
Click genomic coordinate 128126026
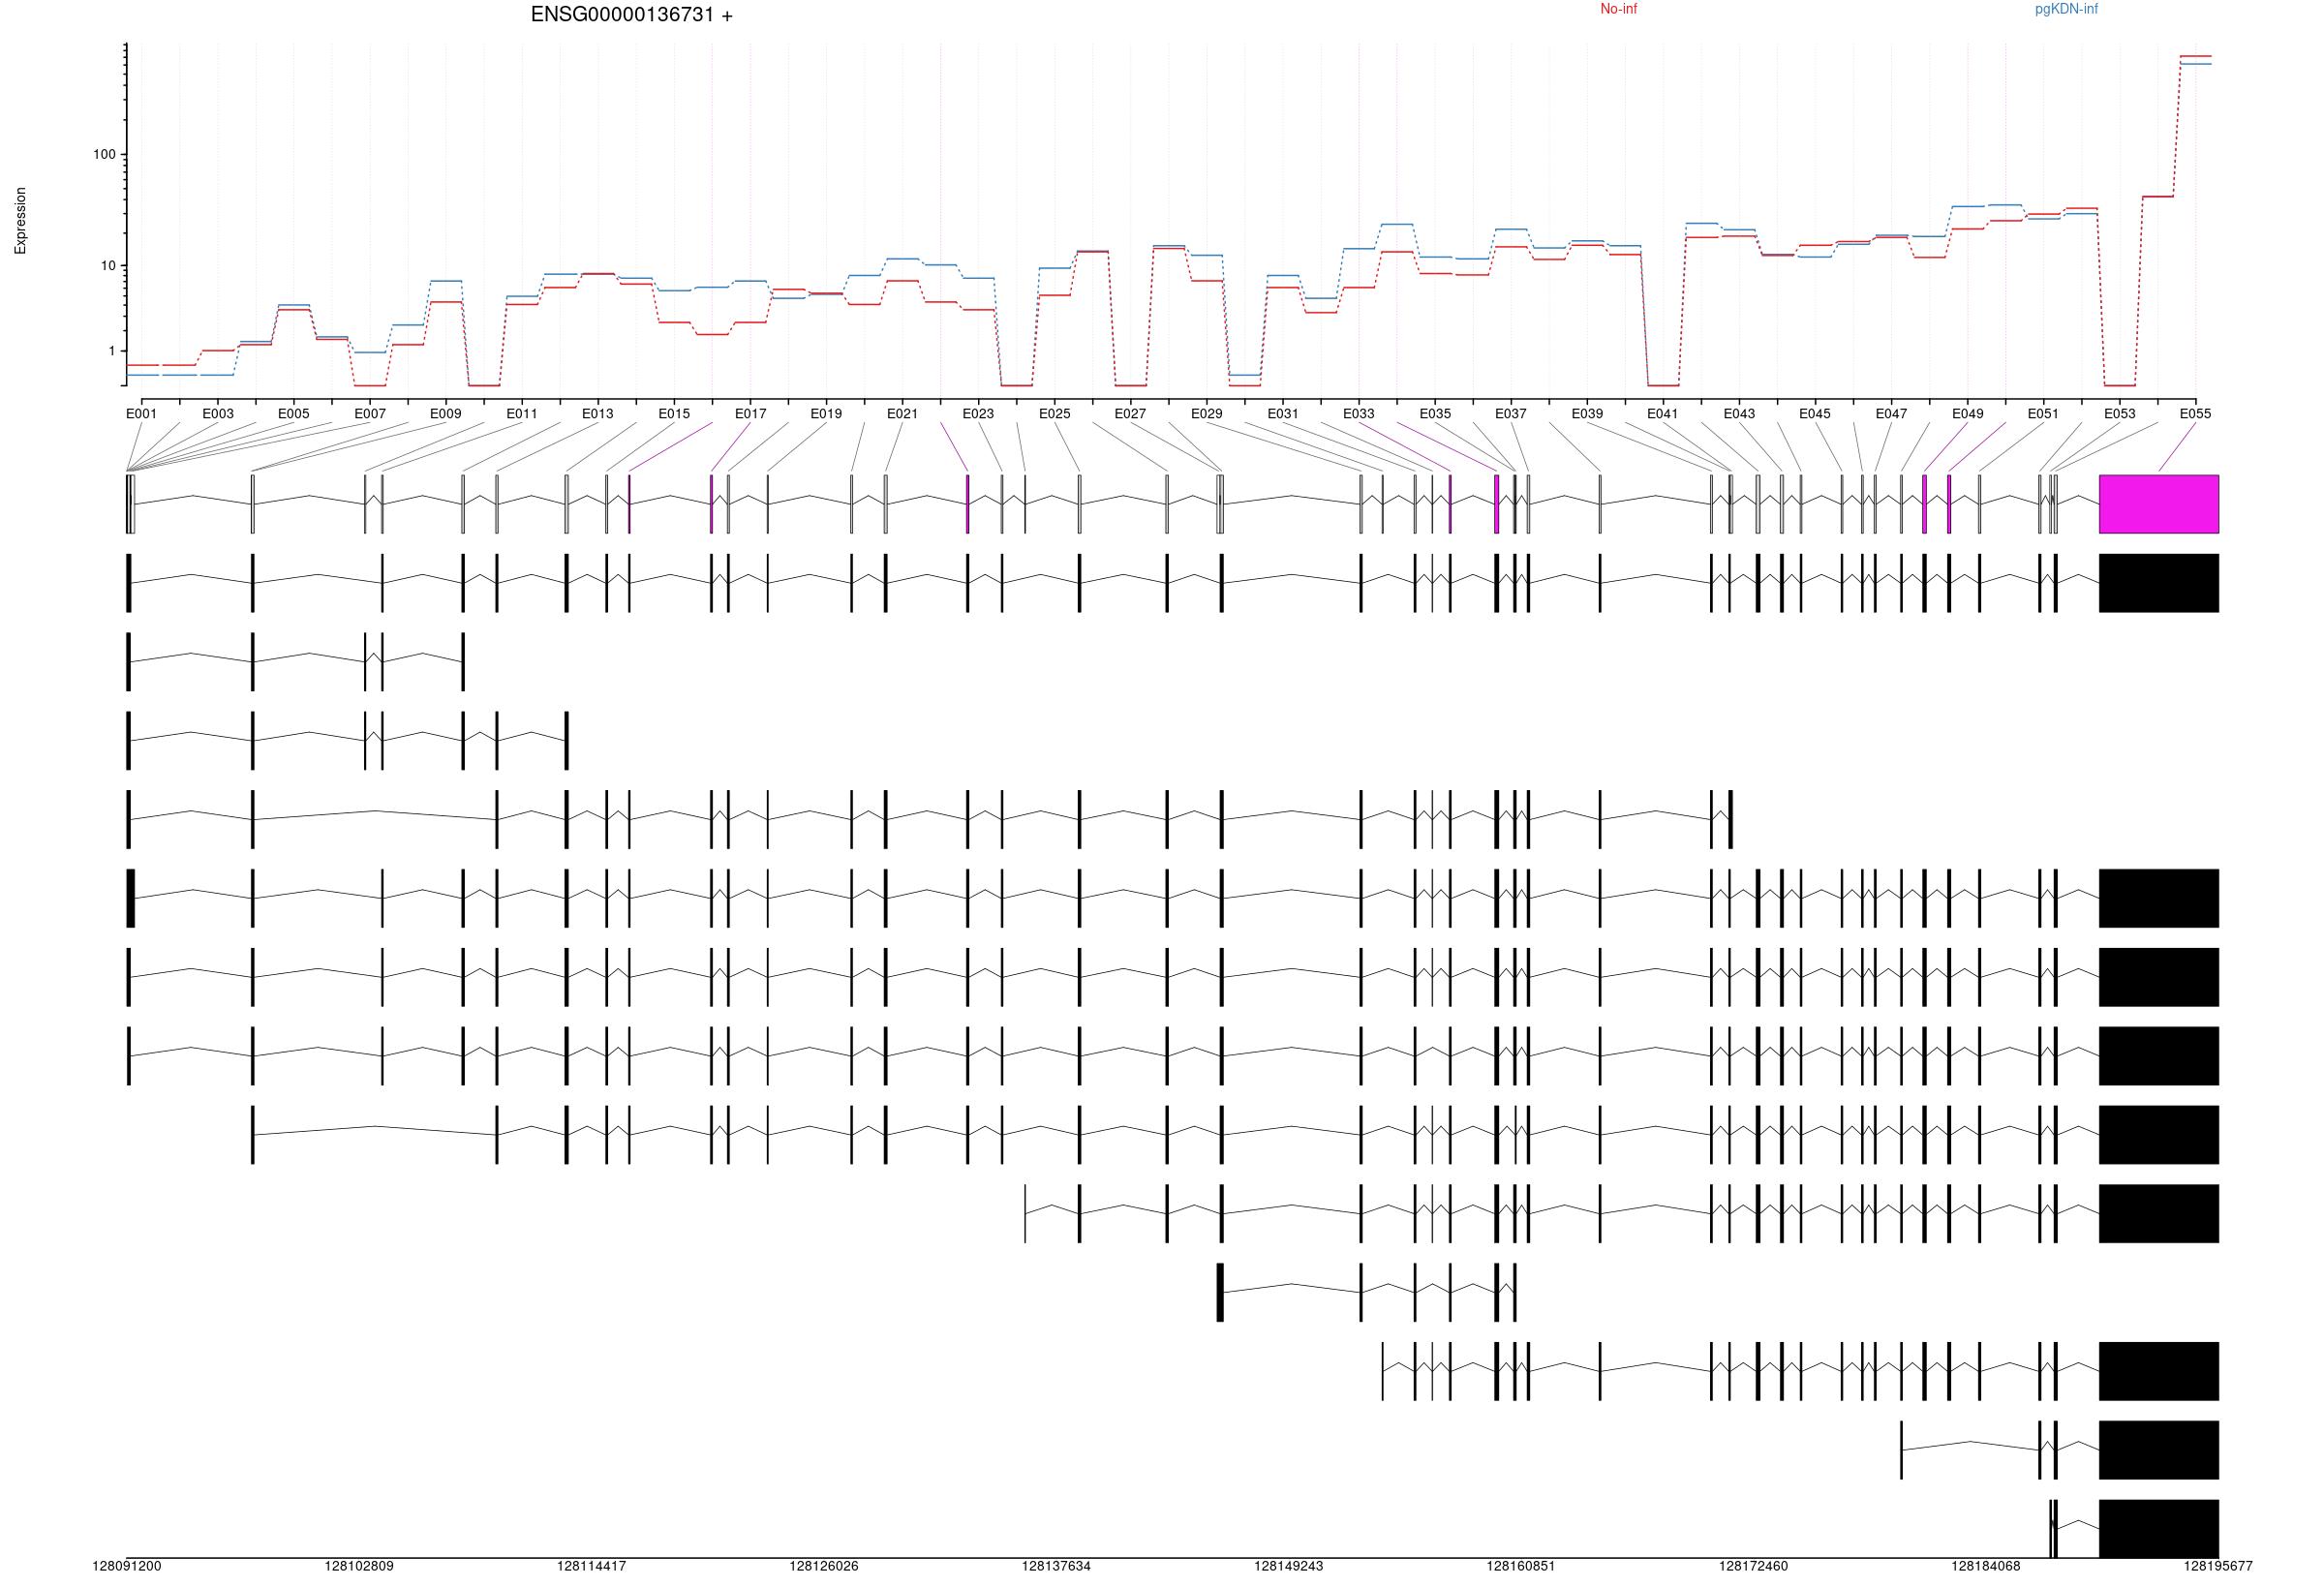pyautogui.click(x=824, y=1566)
